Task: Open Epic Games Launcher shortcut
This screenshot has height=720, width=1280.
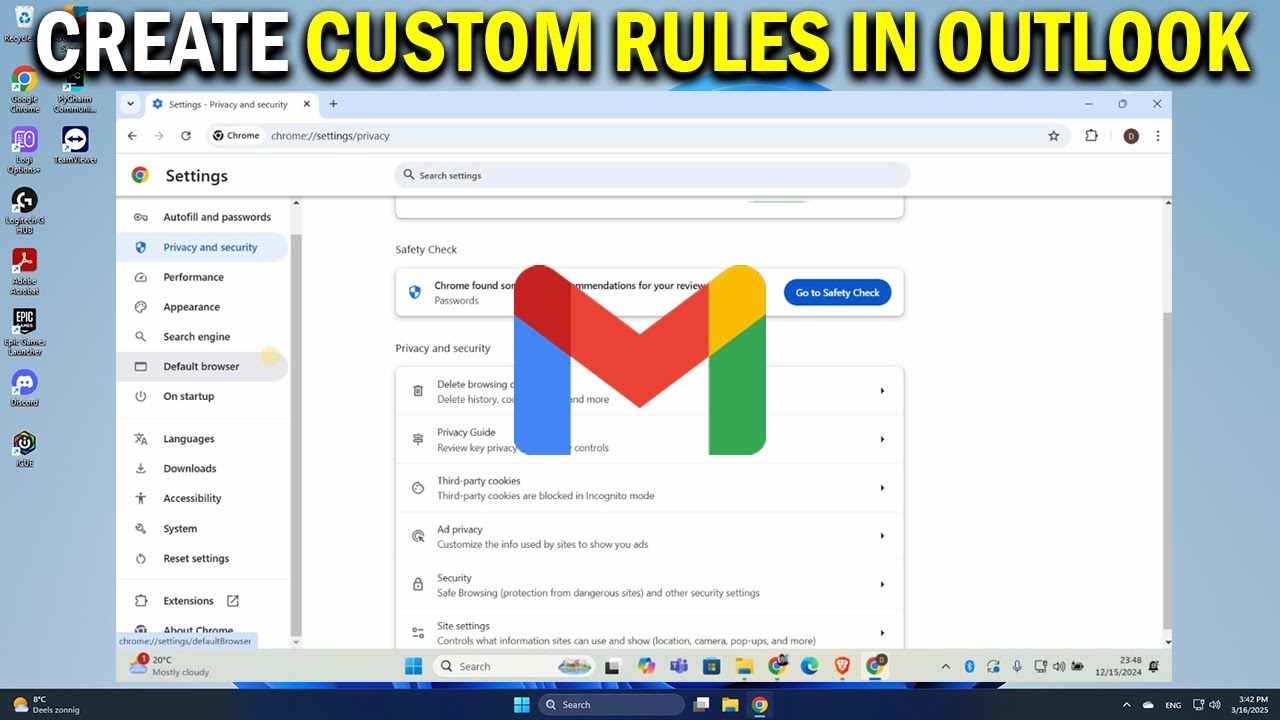Action: (x=24, y=332)
